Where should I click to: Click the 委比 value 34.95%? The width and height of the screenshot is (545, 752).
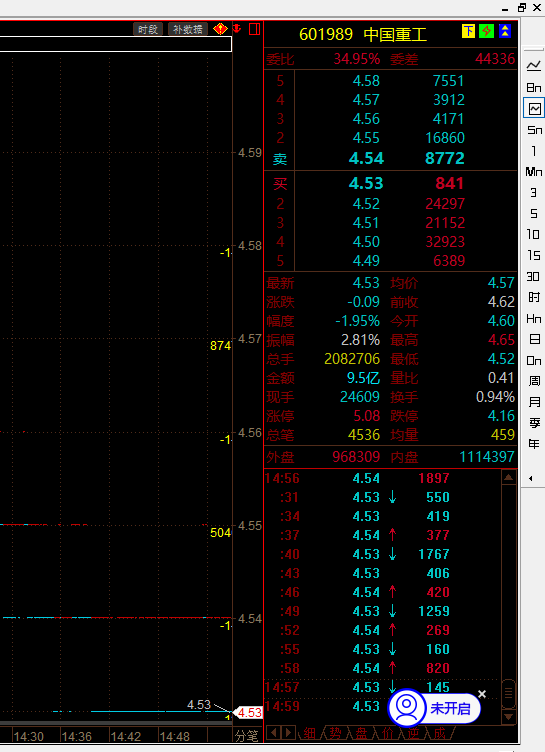[357, 59]
